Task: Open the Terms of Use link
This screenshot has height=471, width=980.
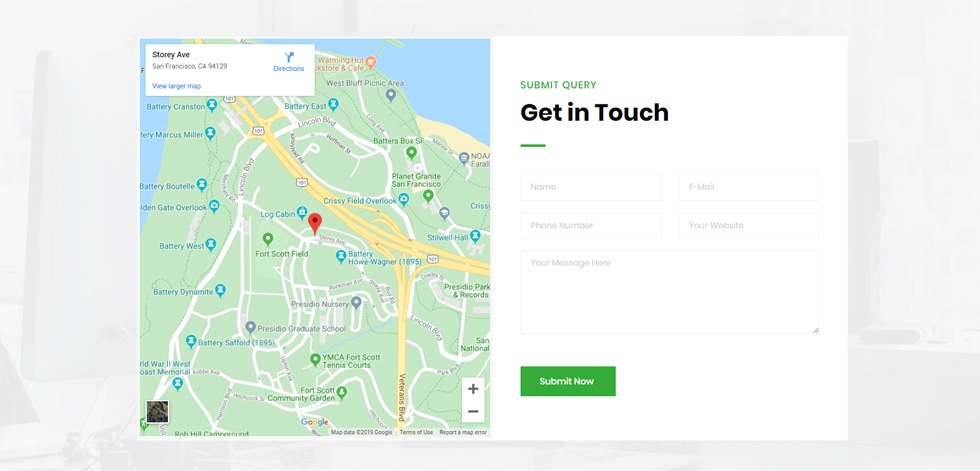Action: click(416, 432)
